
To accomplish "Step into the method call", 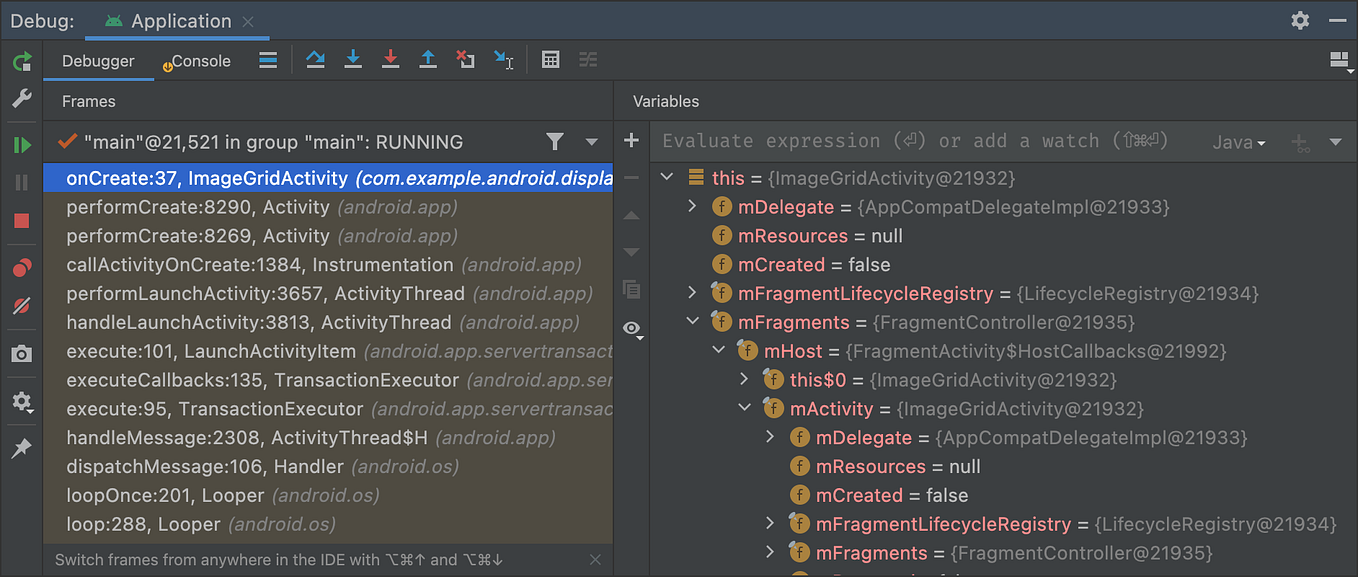I will click(353, 60).
